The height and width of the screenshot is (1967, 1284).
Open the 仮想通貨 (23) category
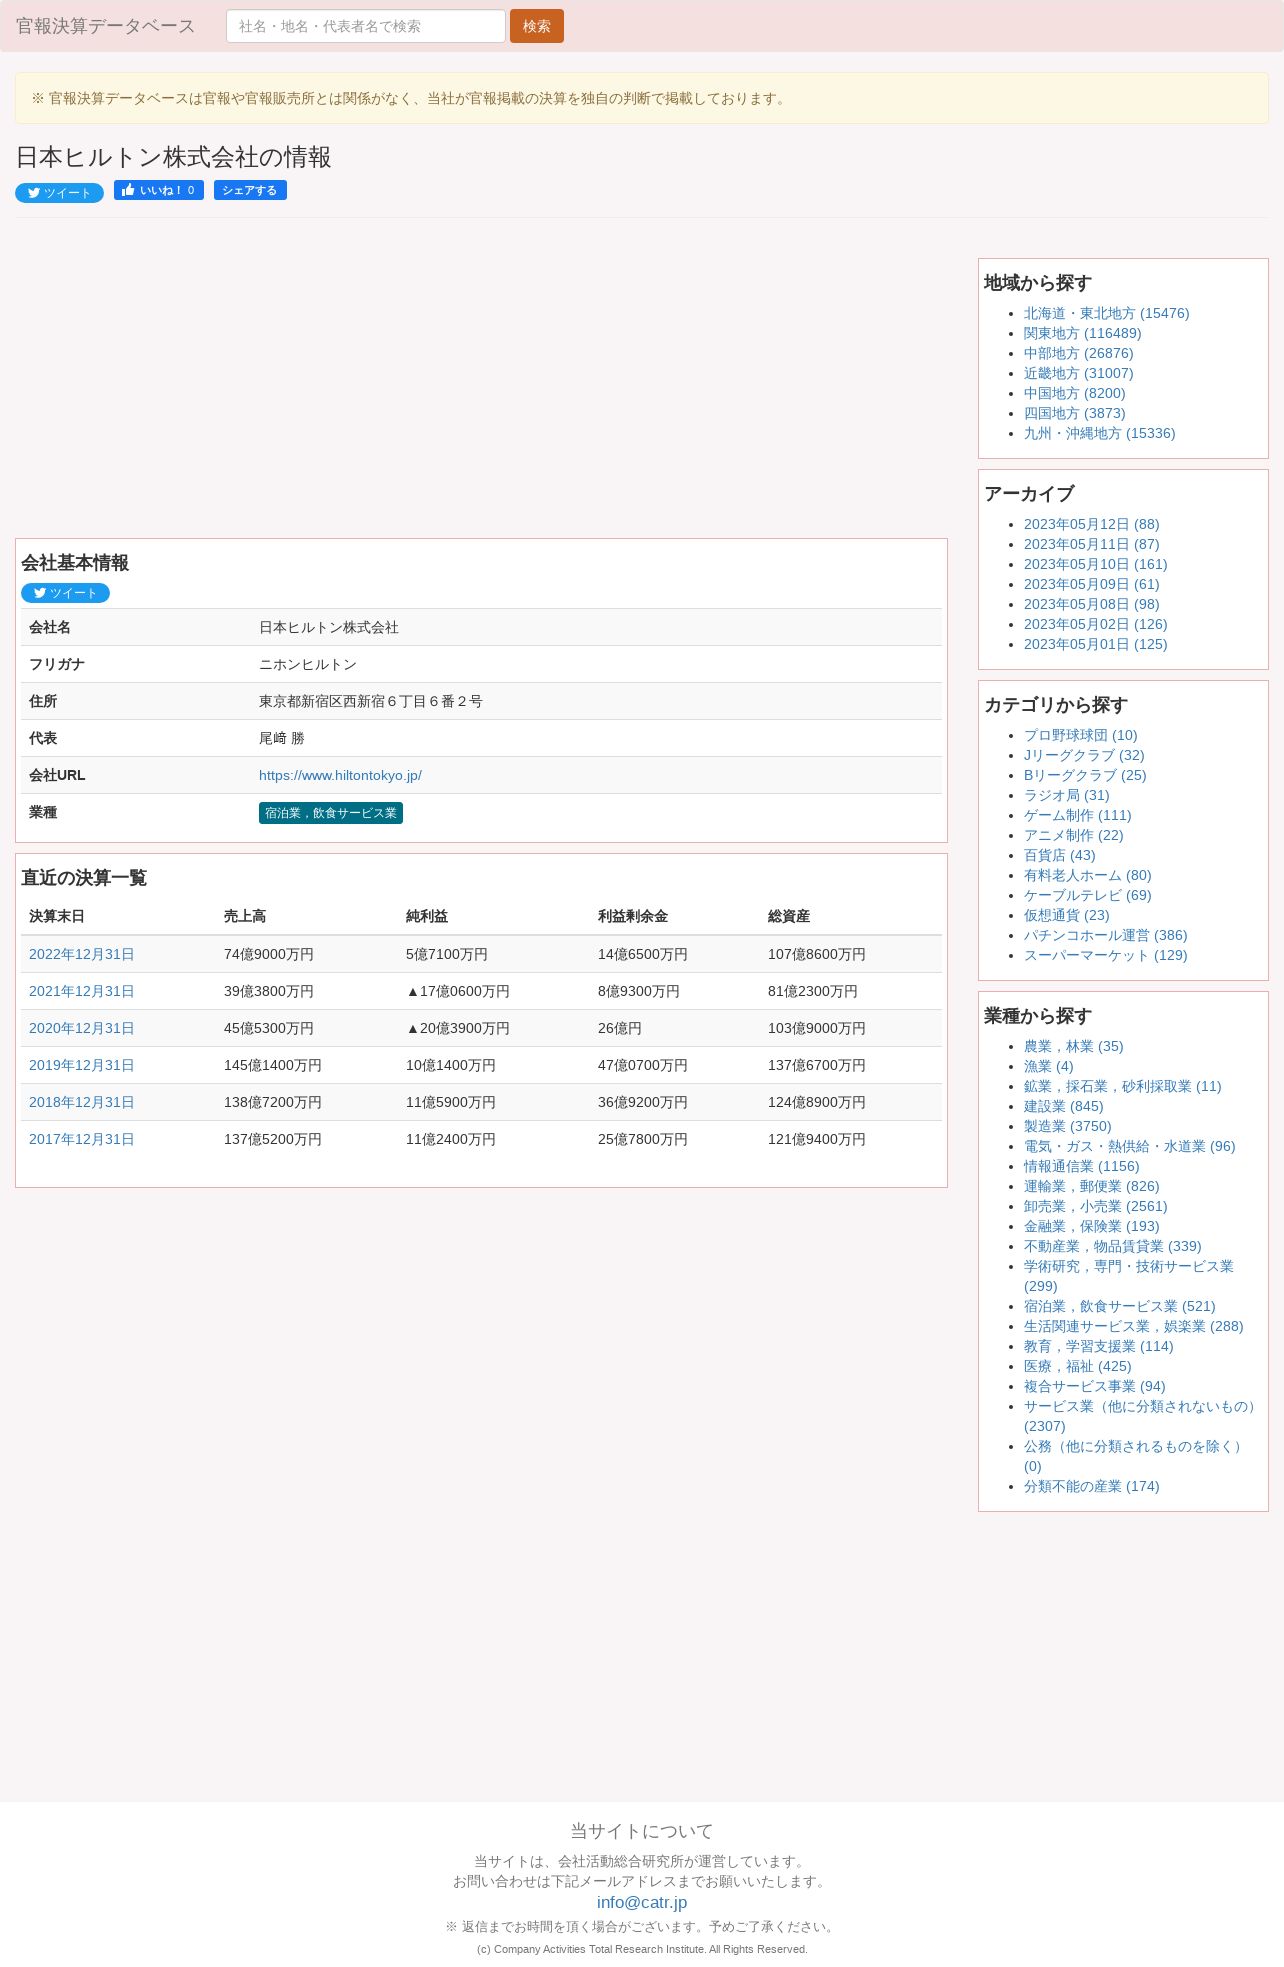(1066, 915)
